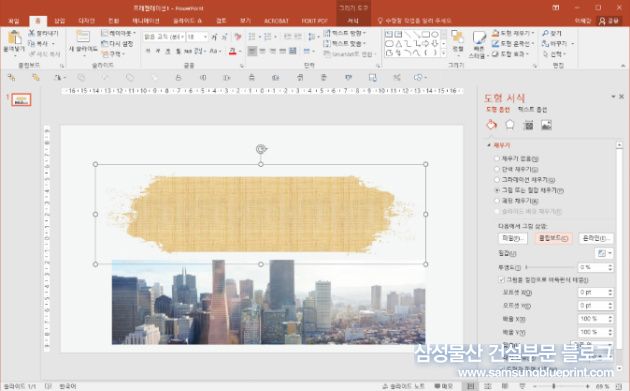Click the 오프셋 X input field
This screenshot has width=630, height=391.
point(592,293)
